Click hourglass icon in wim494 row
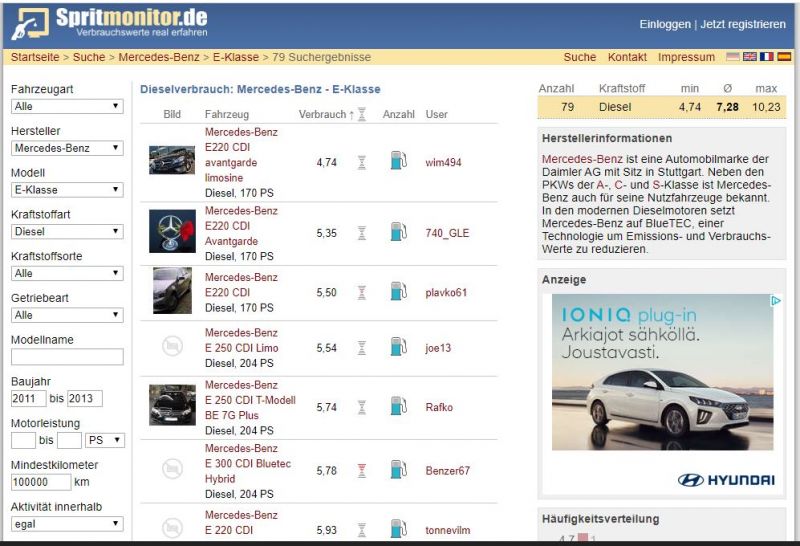Screen dimensions: 800x546 tap(362, 162)
